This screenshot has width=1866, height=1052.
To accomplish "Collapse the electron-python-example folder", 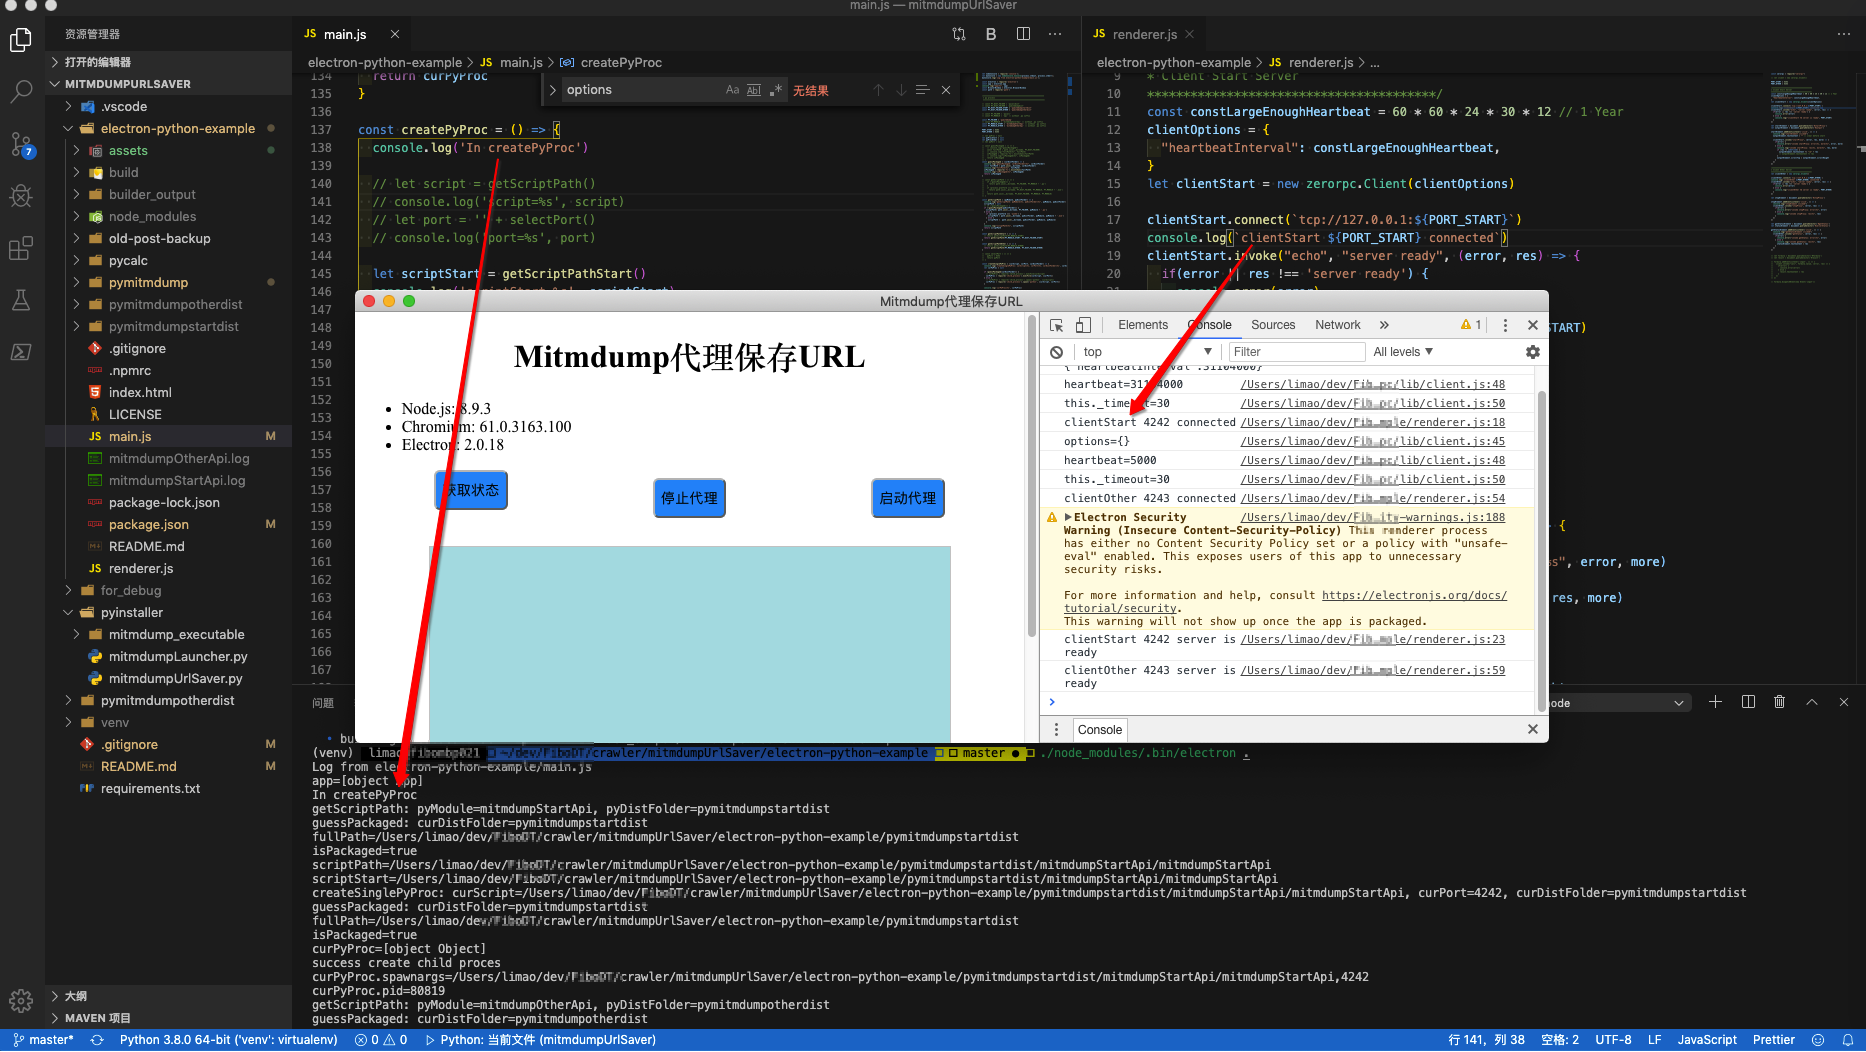I will 168,129.
